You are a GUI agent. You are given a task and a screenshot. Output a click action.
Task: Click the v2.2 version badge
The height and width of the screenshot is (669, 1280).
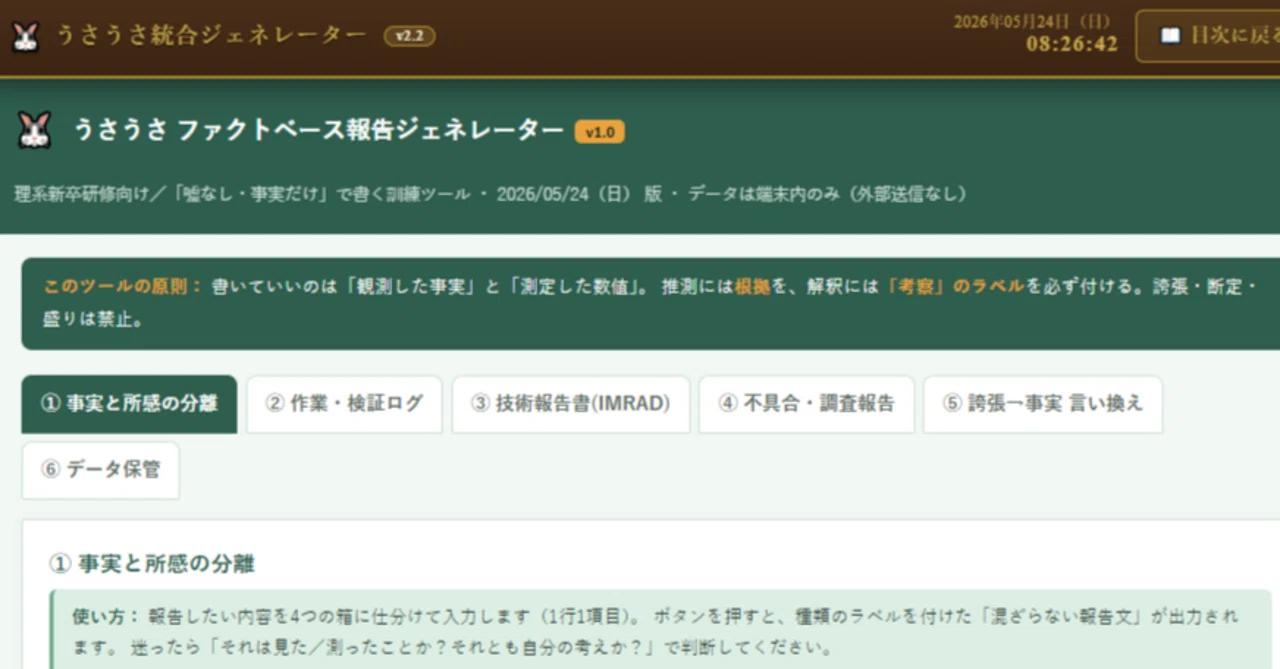tap(409, 36)
